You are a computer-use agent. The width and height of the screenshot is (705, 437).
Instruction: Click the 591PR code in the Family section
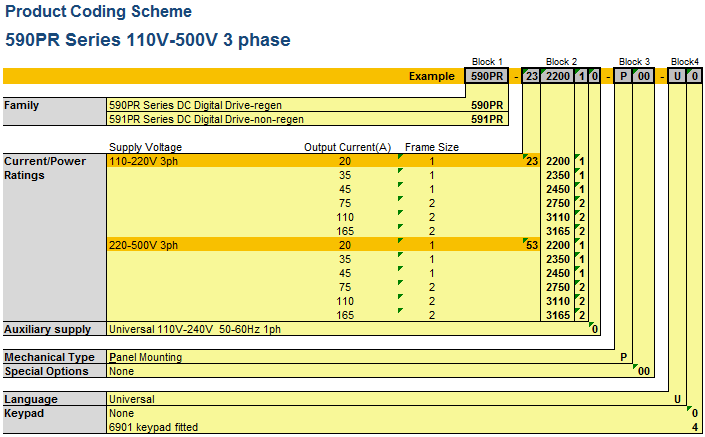pyautogui.click(x=487, y=119)
